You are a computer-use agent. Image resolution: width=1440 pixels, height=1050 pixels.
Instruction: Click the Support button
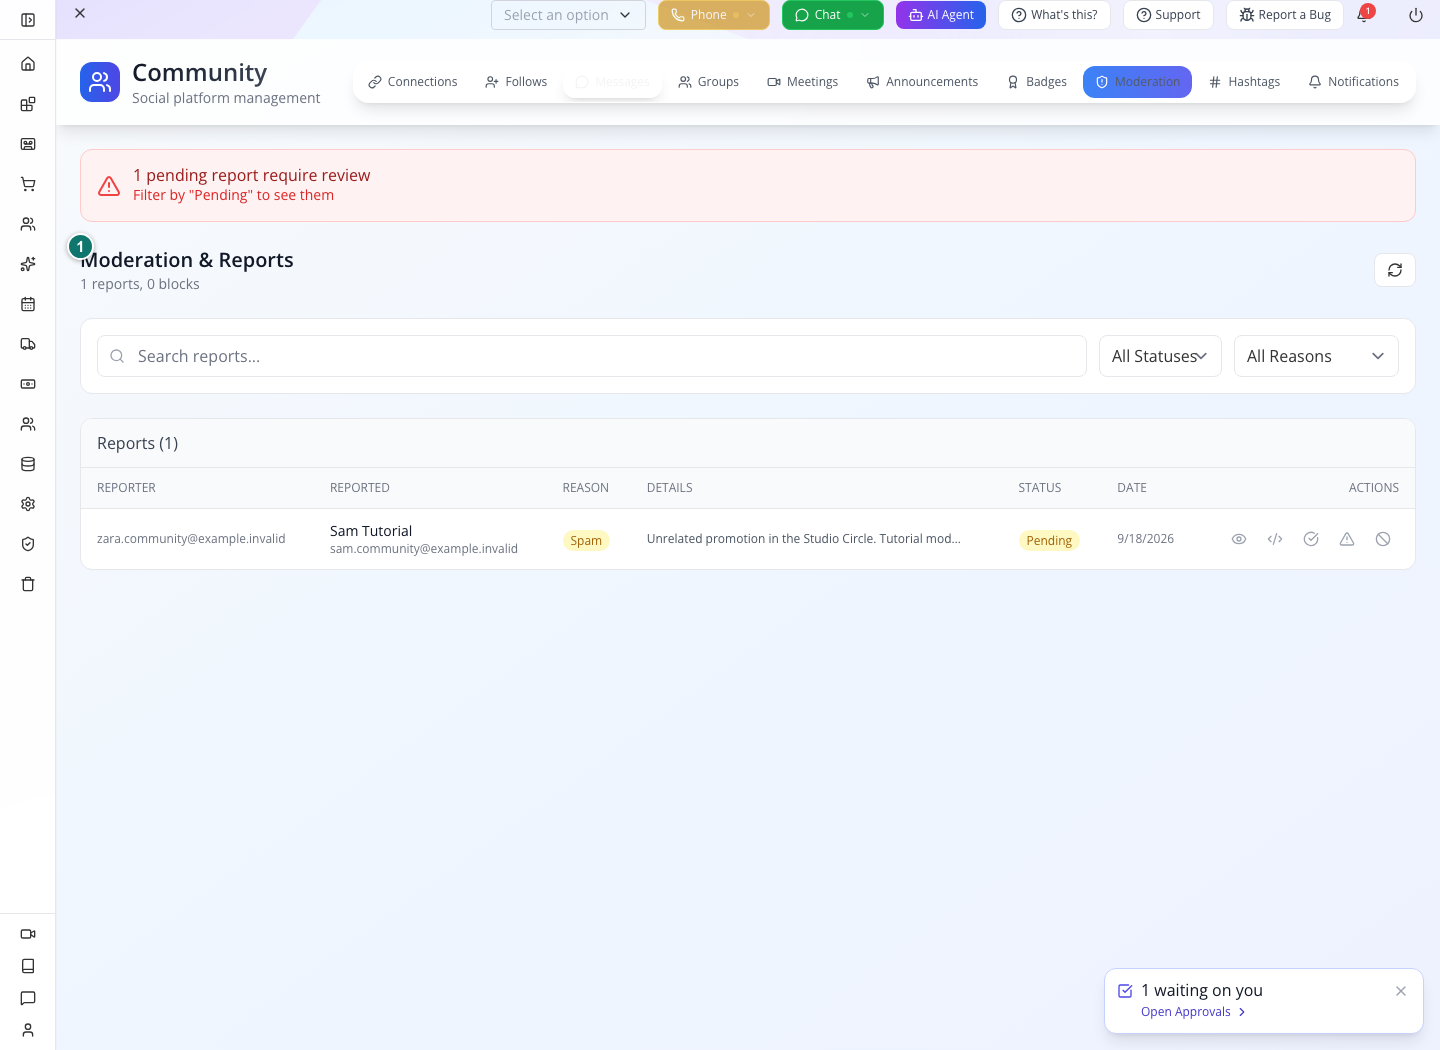point(1168,15)
